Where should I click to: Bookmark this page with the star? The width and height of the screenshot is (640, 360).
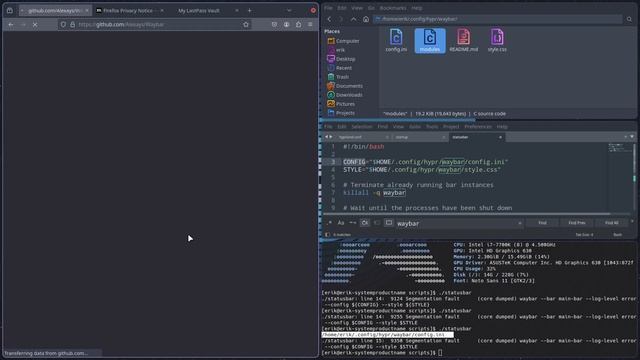pyautogui.click(x=246, y=24)
